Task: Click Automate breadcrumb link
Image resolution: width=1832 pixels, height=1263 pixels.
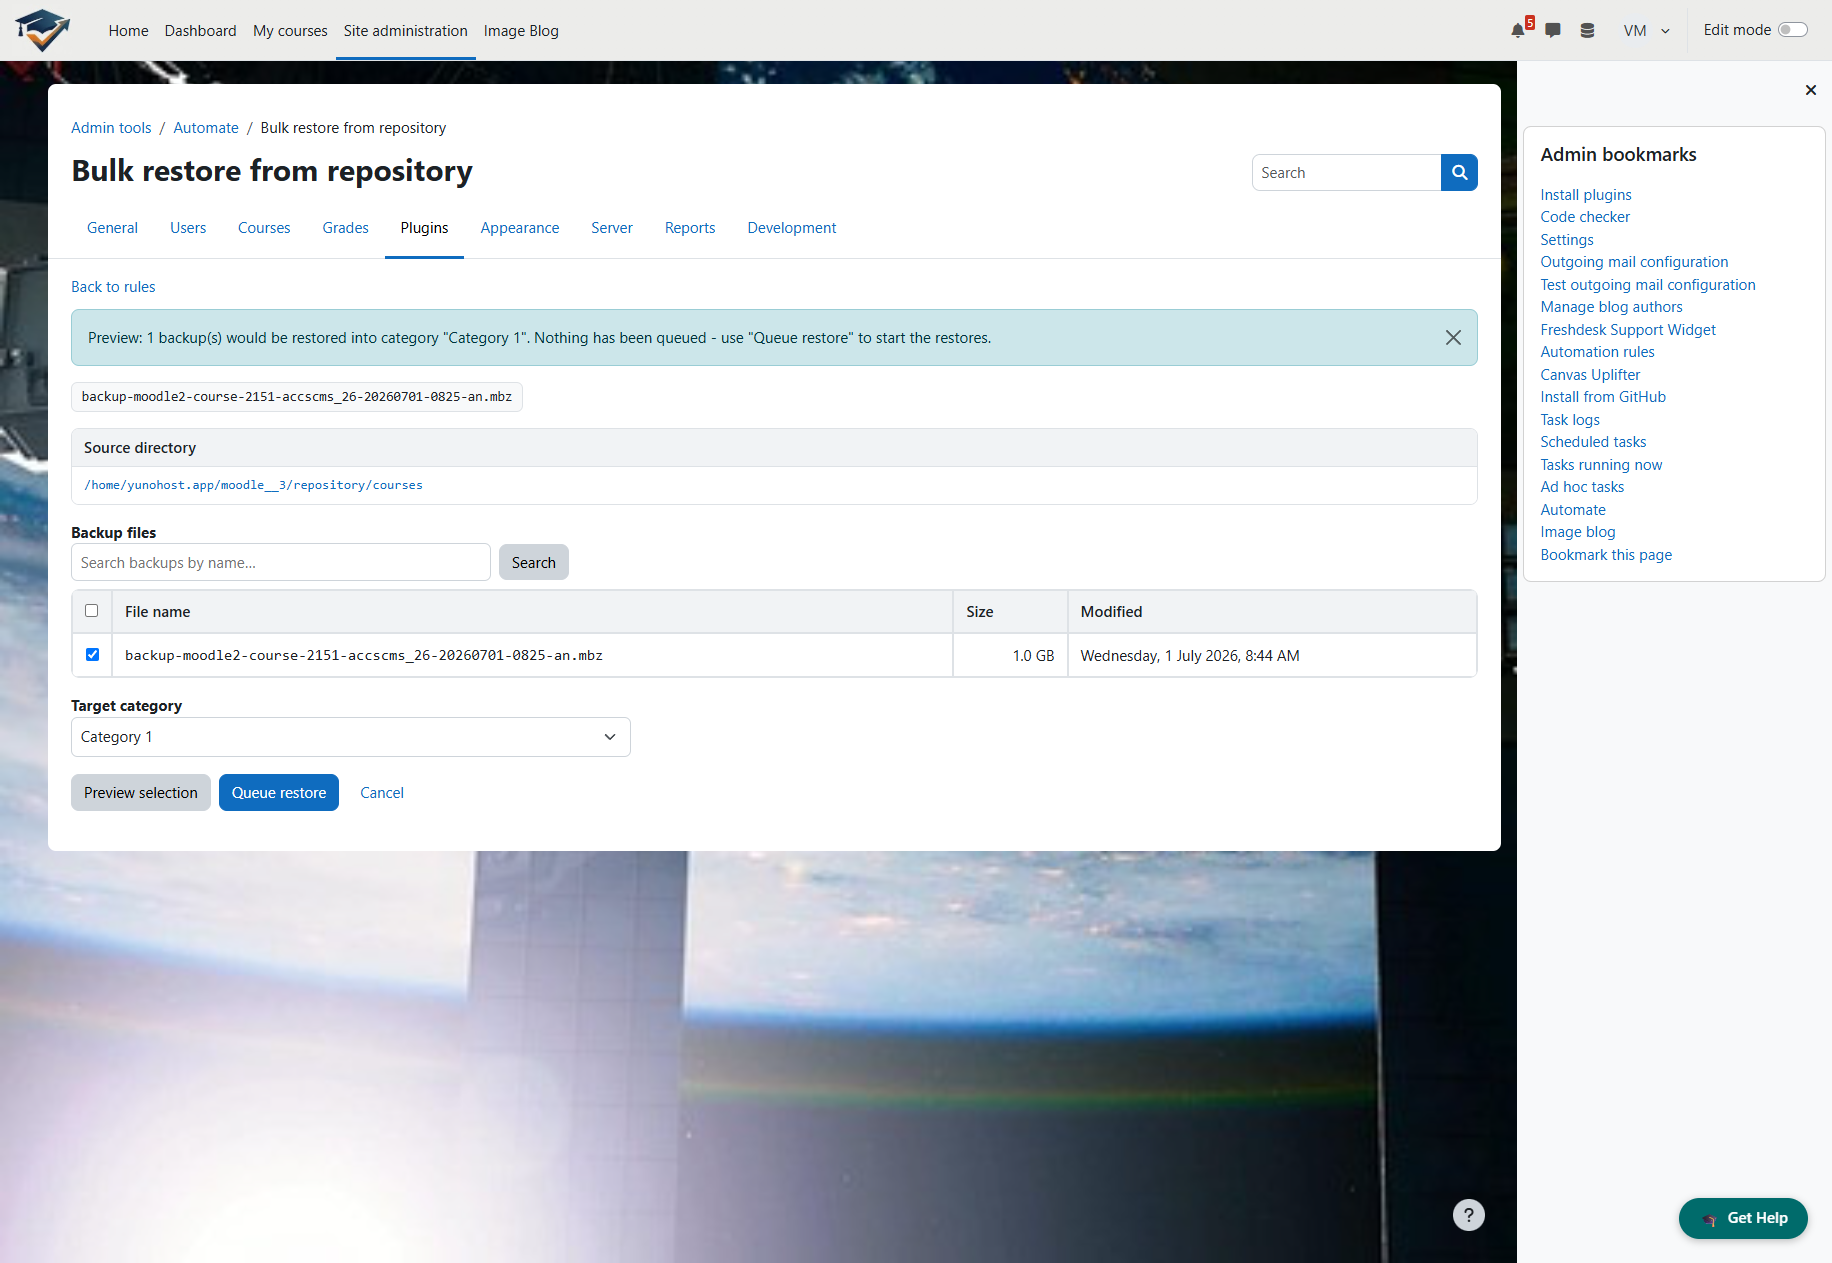Action: pyautogui.click(x=206, y=128)
